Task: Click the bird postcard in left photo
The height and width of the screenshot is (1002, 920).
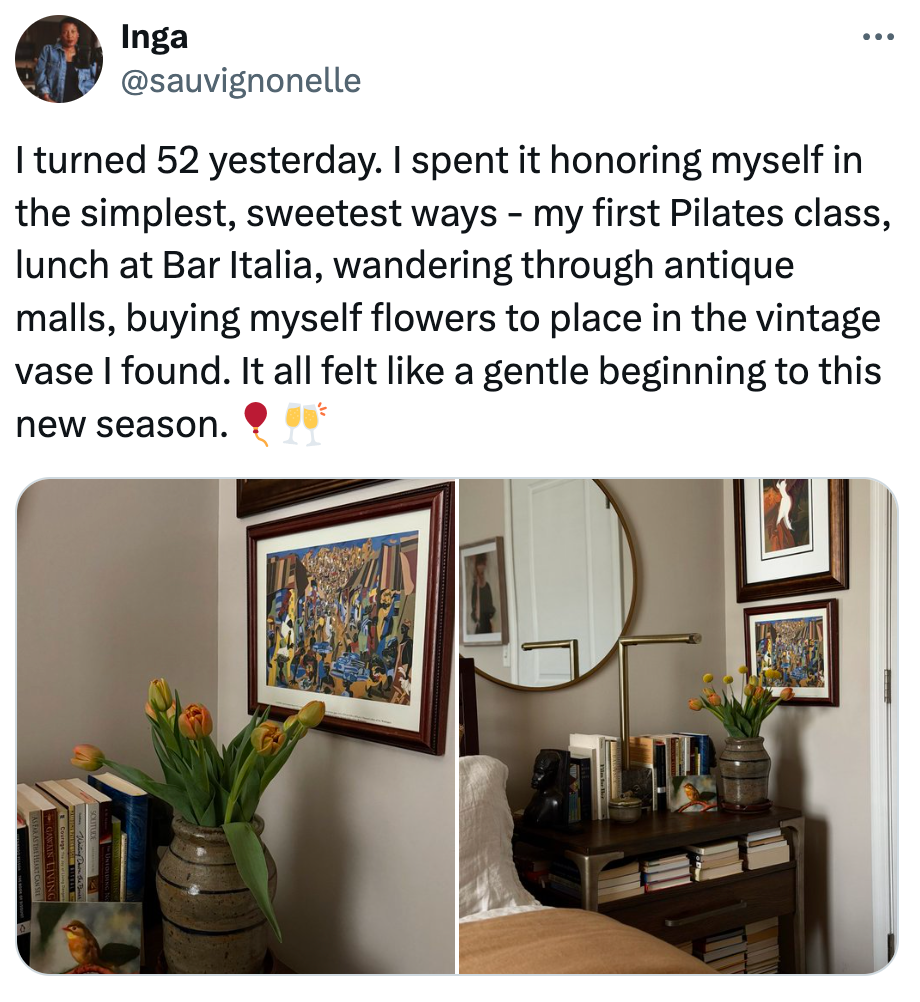Action: tap(86, 935)
